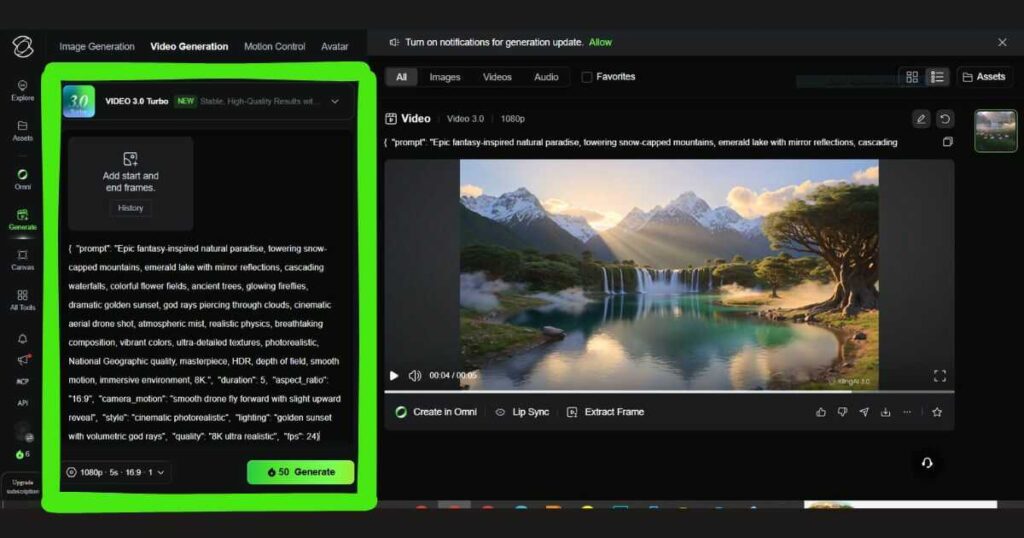Open the 1080p 5s 16:9 settings dropdown
This screenshot has width=1024, height=538.
pyautogui.click(x=118, y=472)
